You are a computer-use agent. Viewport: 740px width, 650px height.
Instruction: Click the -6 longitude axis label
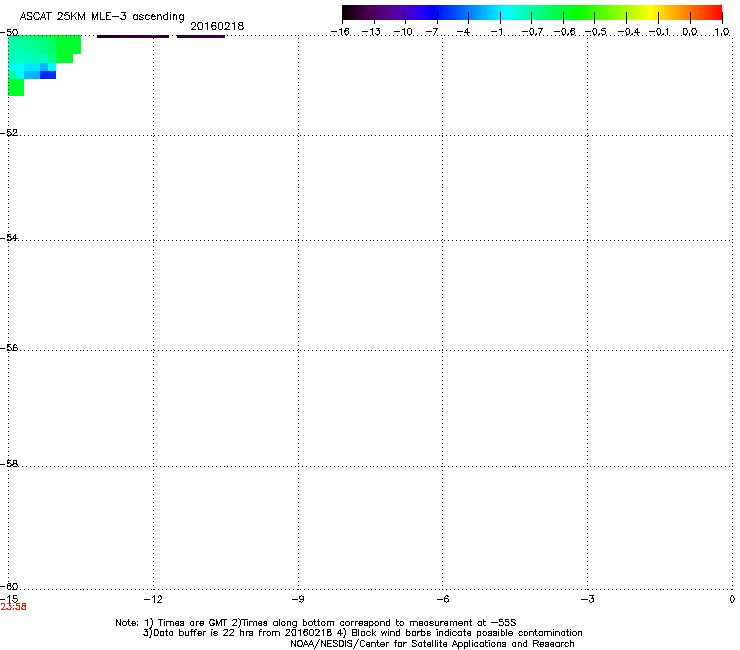click(442, 599)
